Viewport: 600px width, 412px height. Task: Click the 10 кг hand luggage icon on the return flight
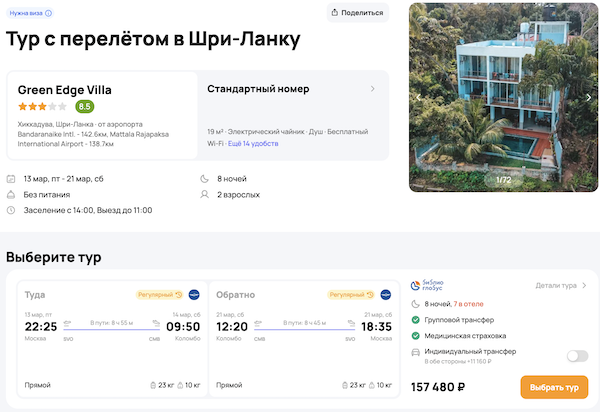tap(371, 385)
